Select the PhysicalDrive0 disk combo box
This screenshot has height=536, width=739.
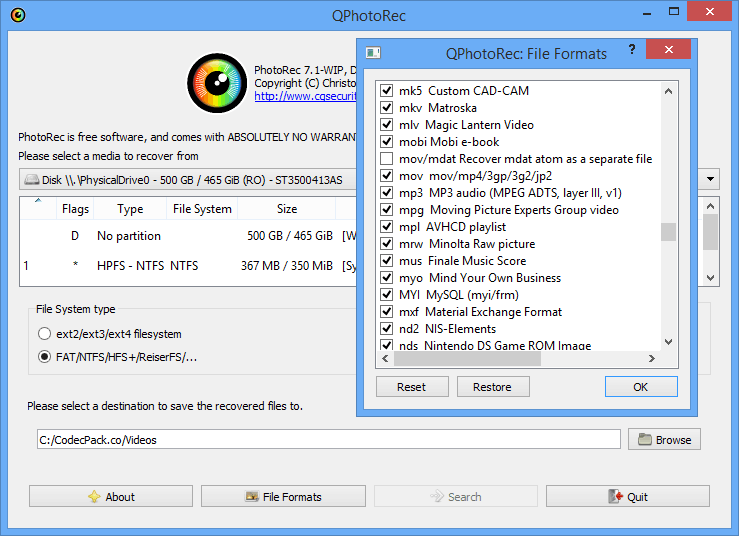click(188, 180)
